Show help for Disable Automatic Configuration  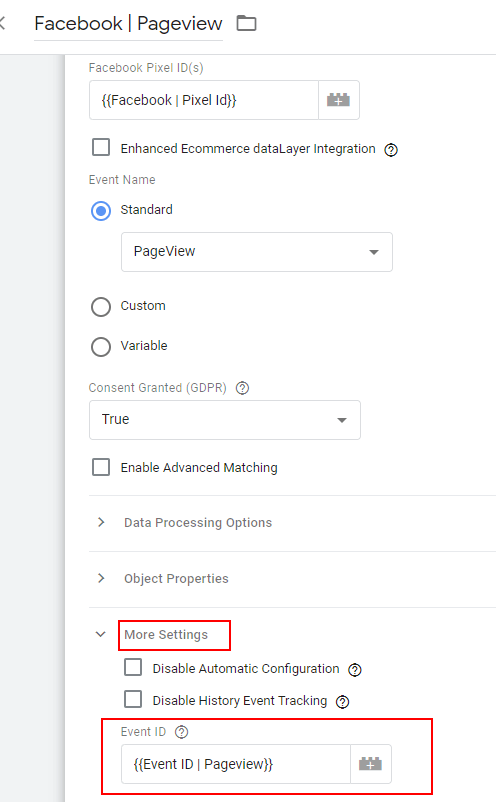[x=355, y=670]
